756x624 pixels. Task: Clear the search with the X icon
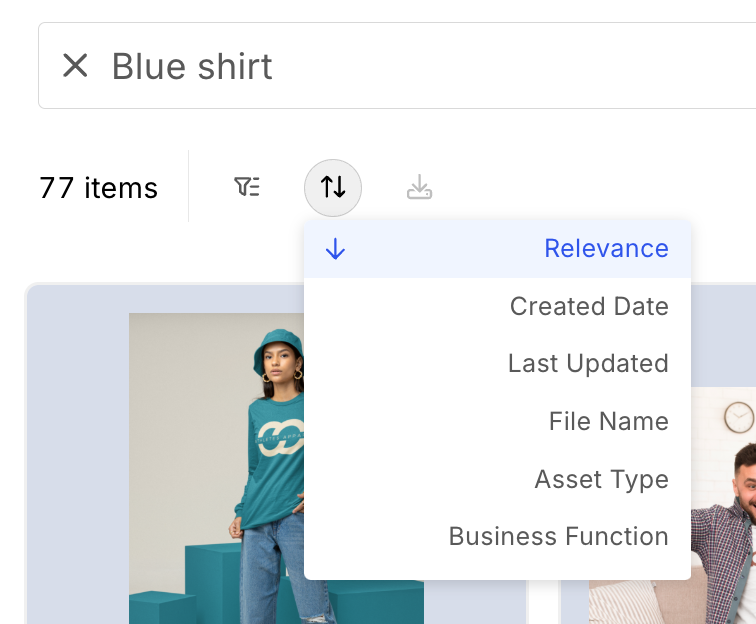[75, 66]
